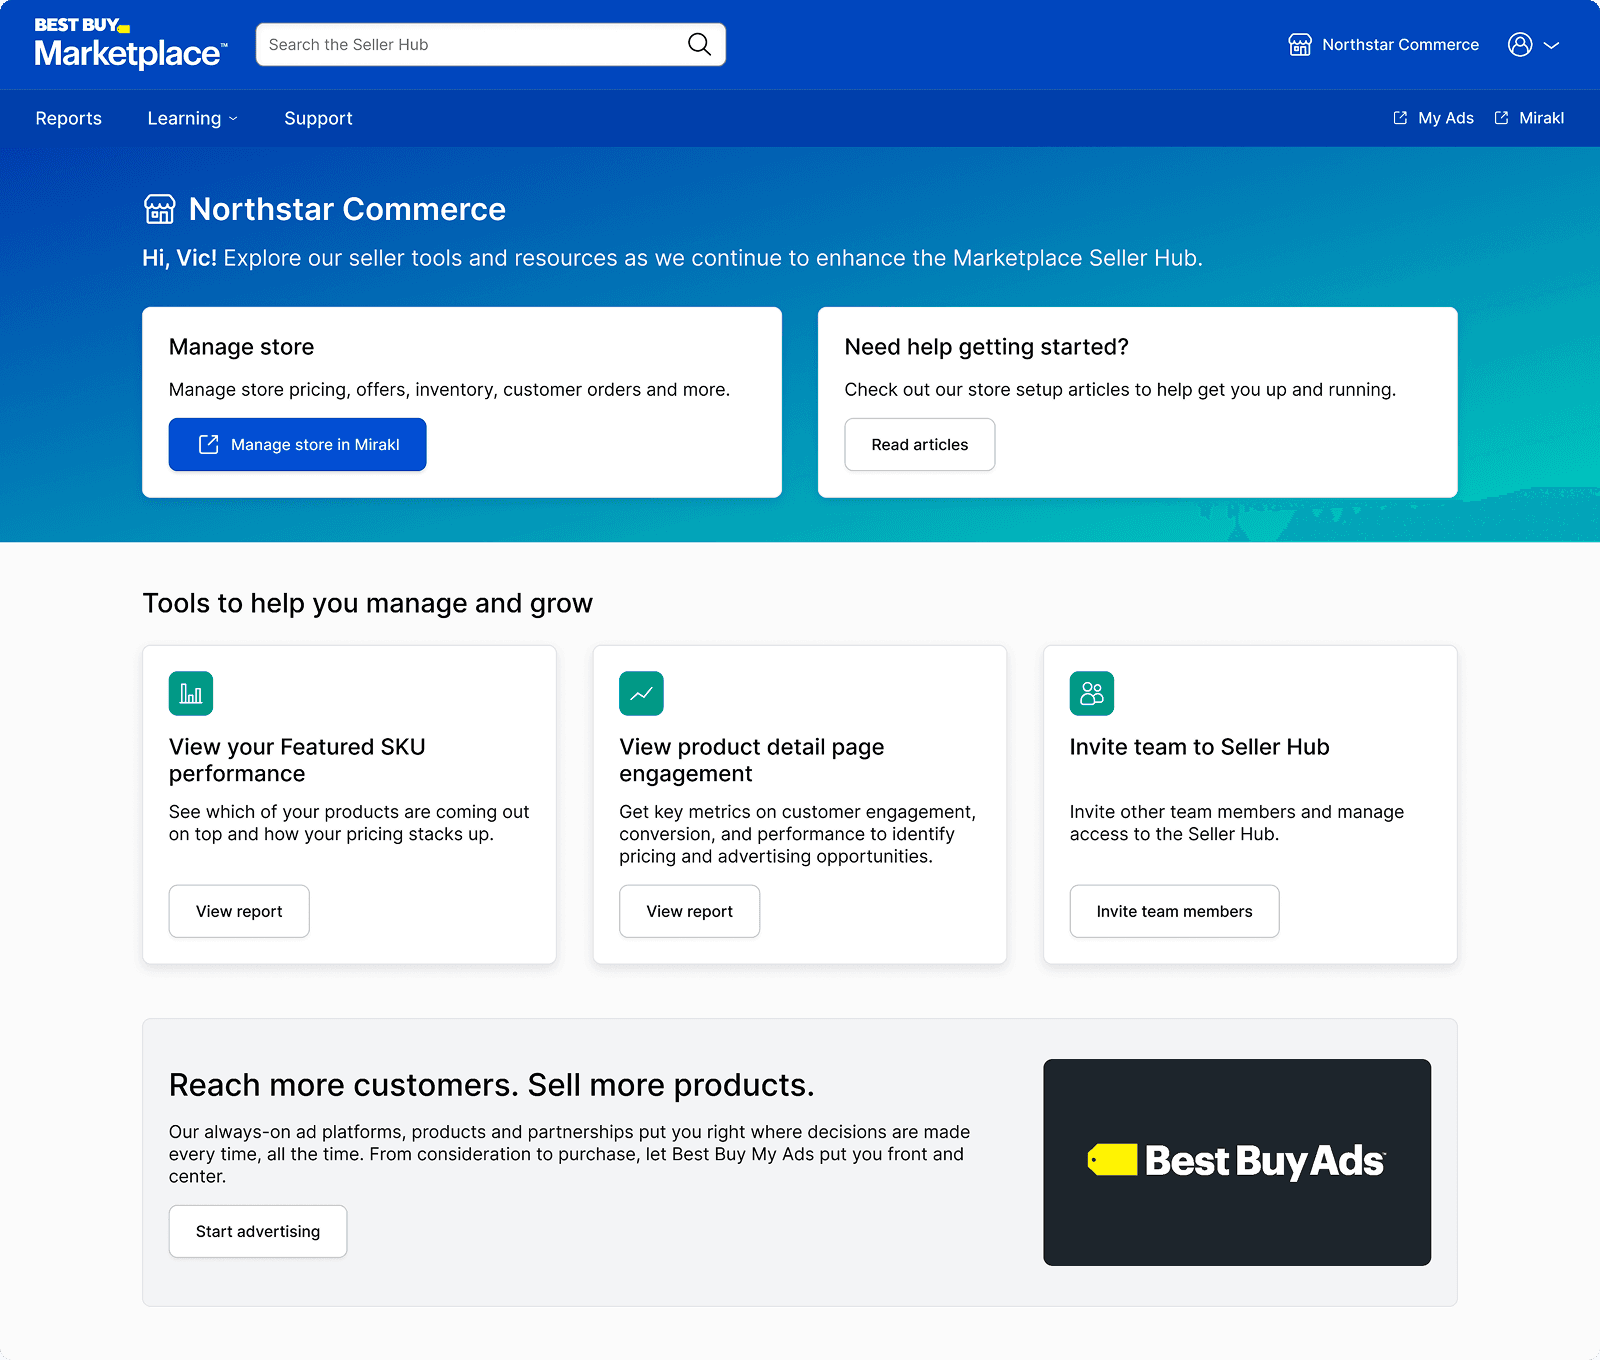Click the search magnifier icon
This screenshot has width=1600, height=1360.
point(700,45)
